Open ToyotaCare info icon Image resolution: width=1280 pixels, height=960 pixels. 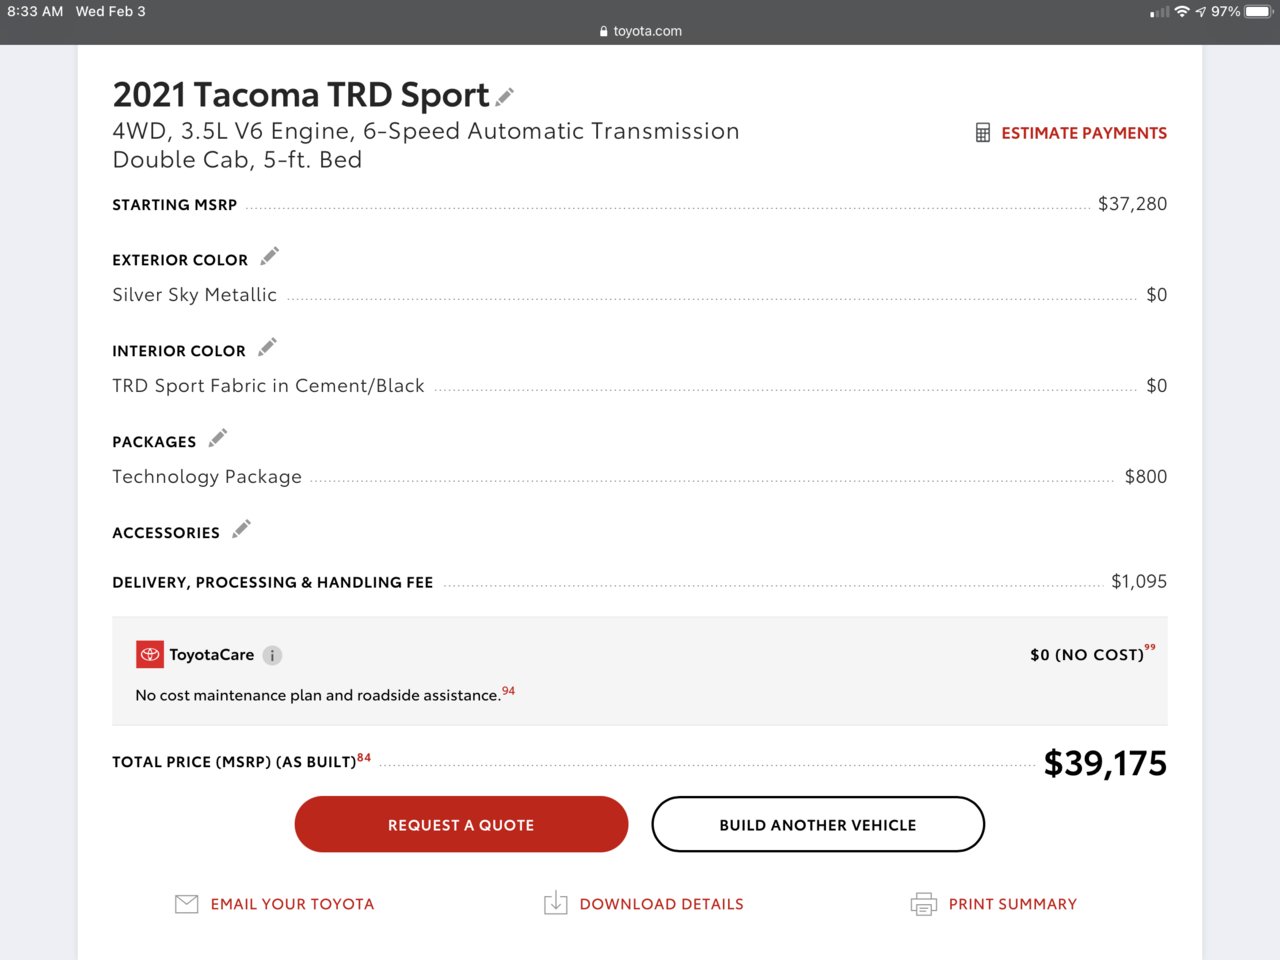[272, 655]
